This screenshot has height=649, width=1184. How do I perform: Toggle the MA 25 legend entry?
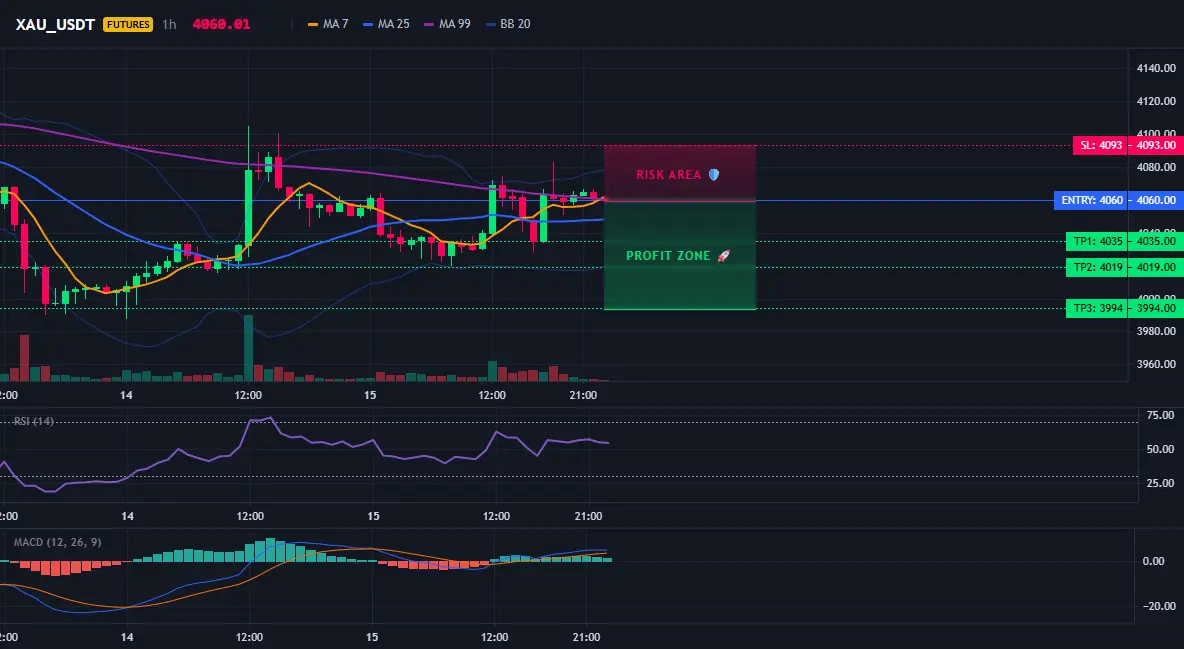[386, 24]
